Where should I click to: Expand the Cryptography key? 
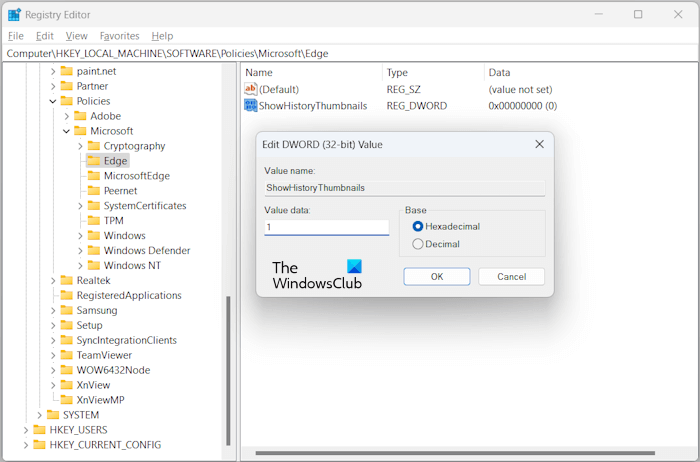point(80,146)
